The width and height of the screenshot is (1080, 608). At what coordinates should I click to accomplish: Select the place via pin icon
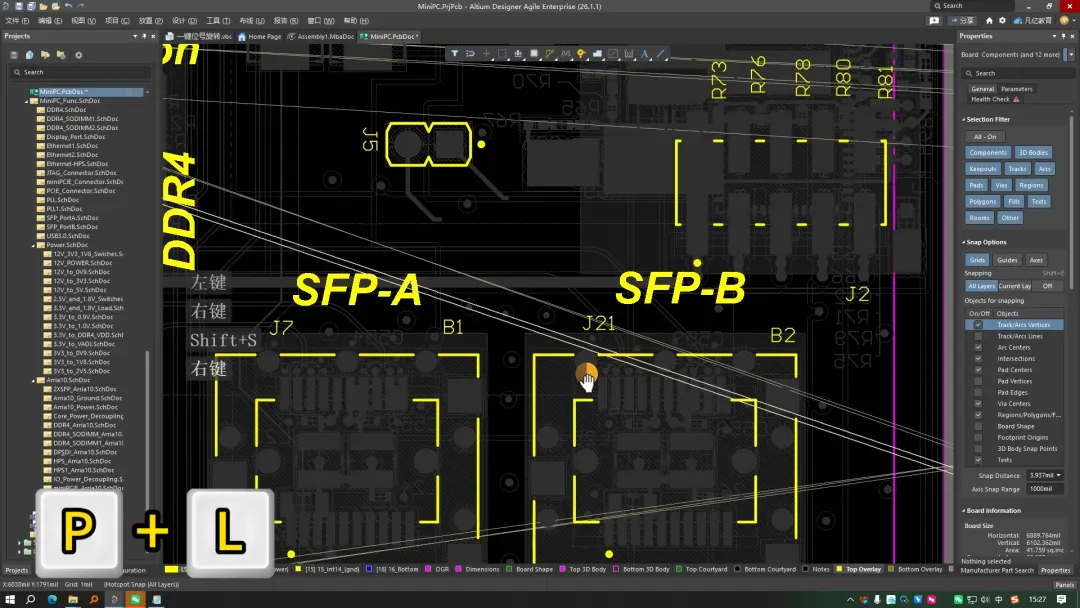click(x=581, y=54)
